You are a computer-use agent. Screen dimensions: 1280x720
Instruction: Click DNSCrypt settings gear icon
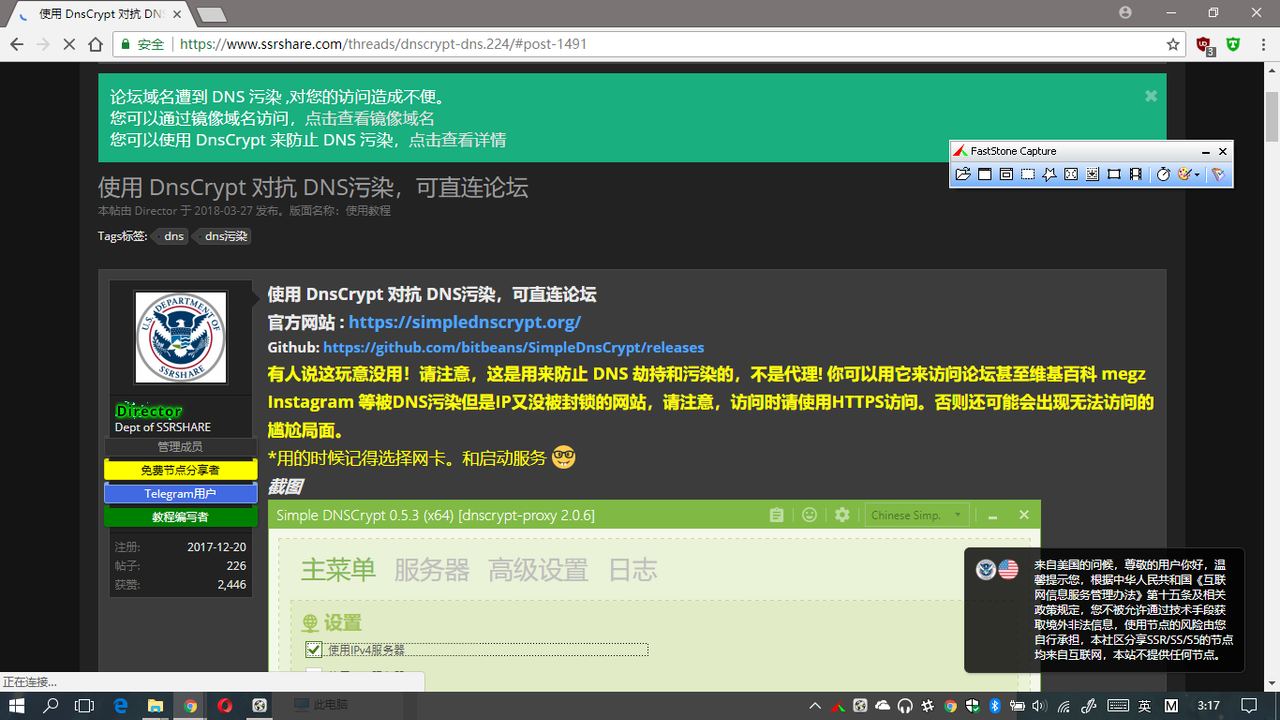pos(842,515)
